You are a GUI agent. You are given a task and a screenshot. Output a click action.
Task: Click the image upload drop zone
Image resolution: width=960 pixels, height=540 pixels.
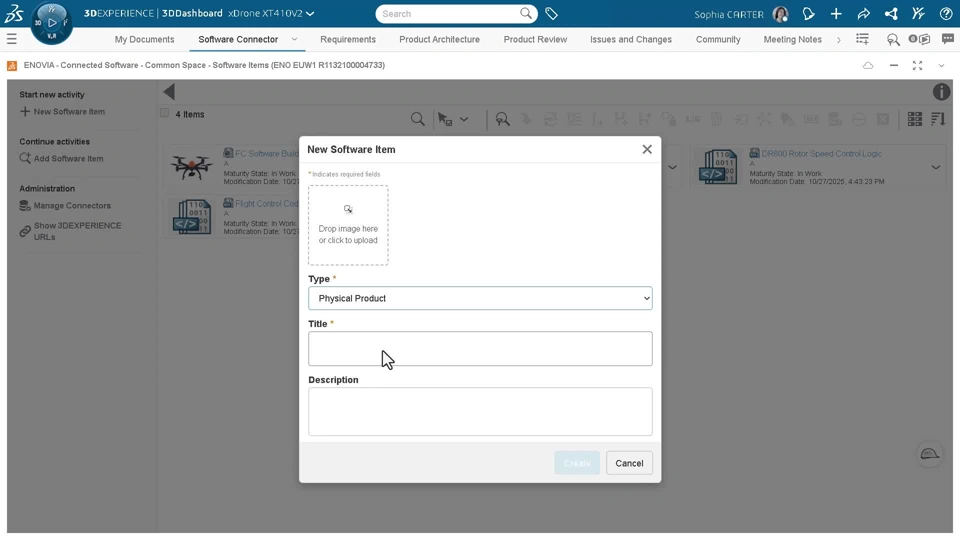click(348, 225)
